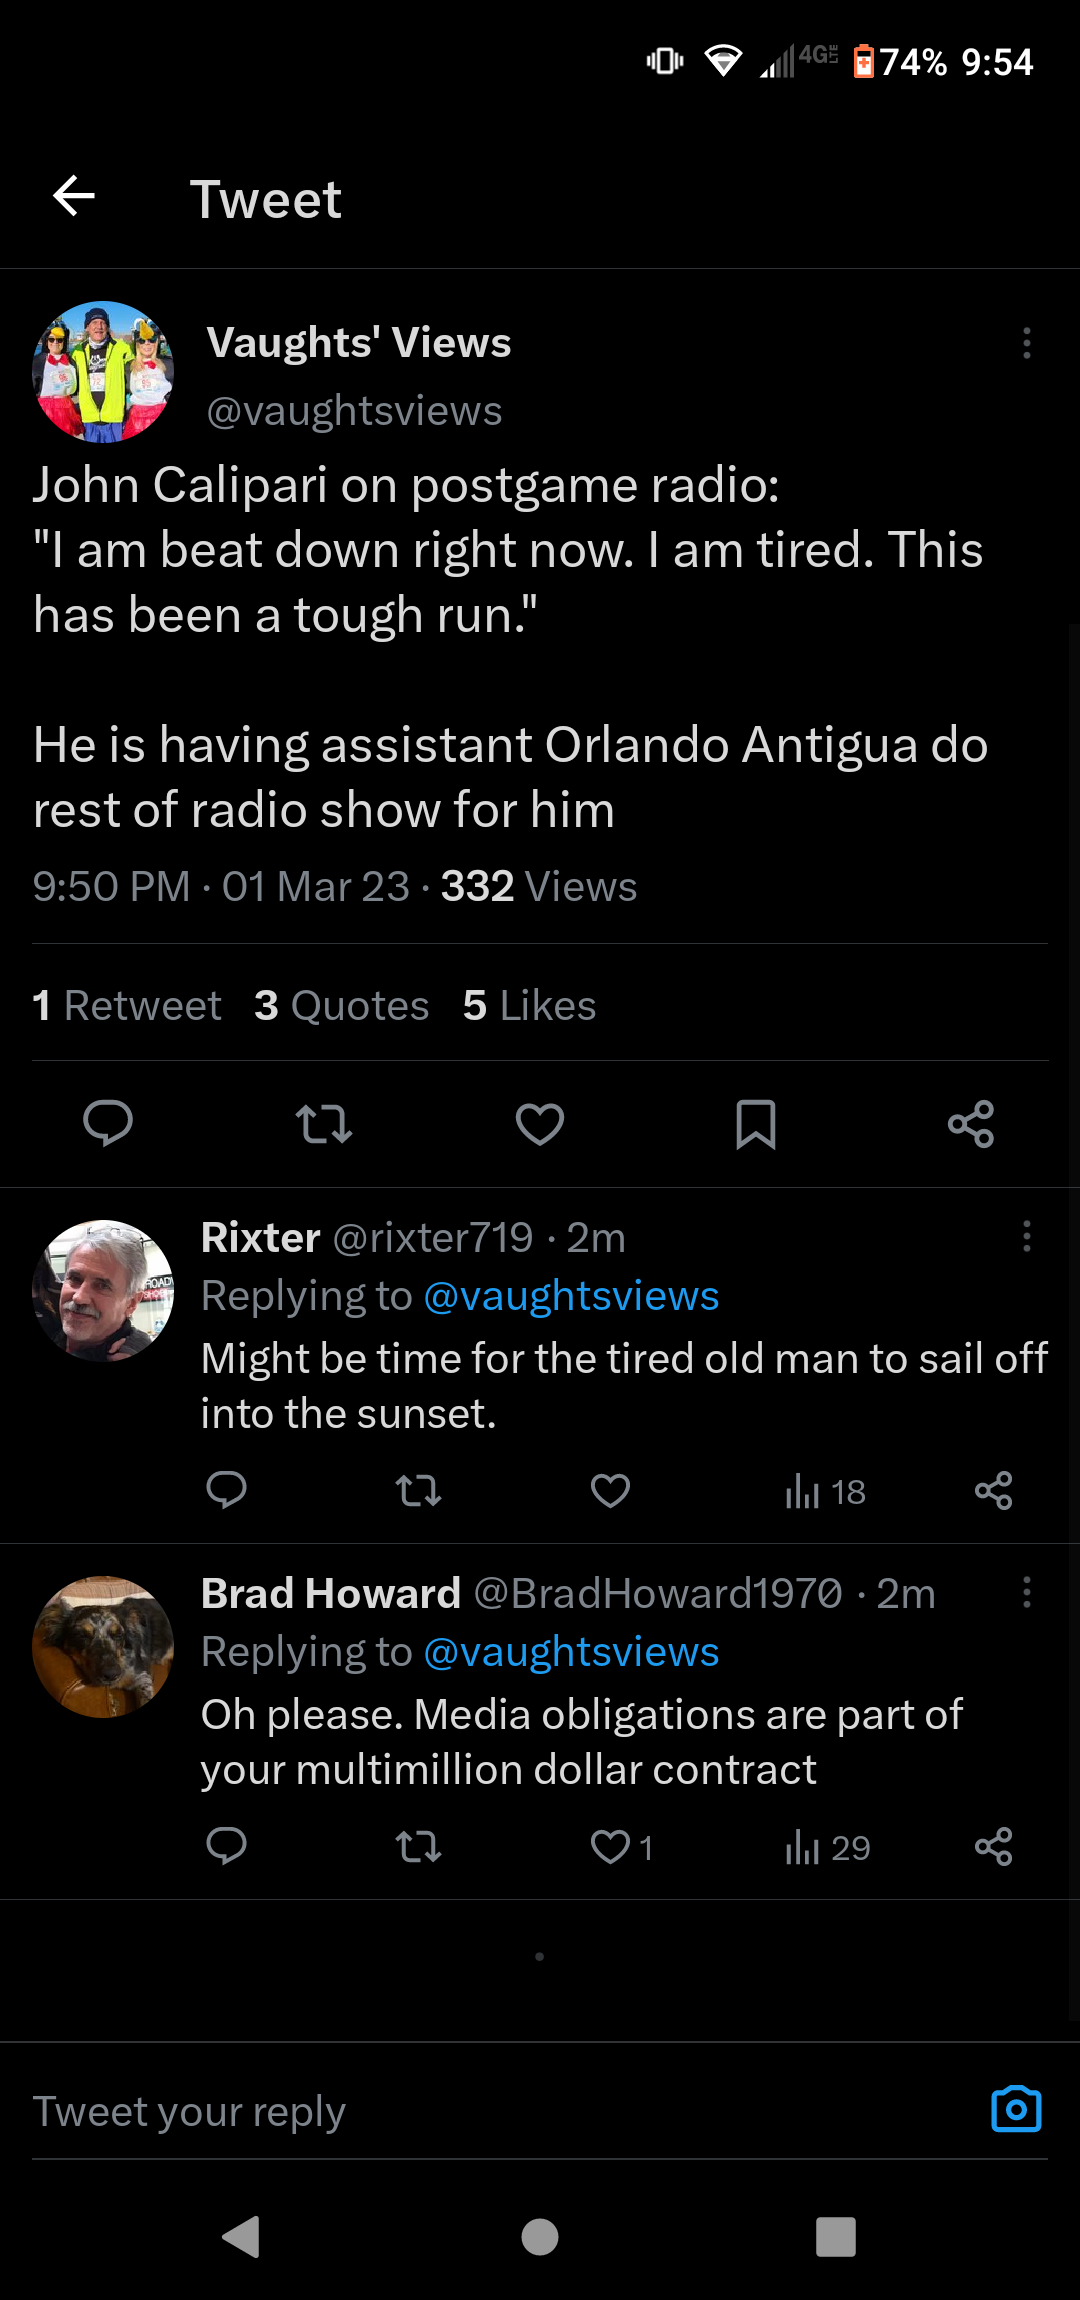
Task: Tap reply icon on Rixter's comment
Action: pos(226,1490)
